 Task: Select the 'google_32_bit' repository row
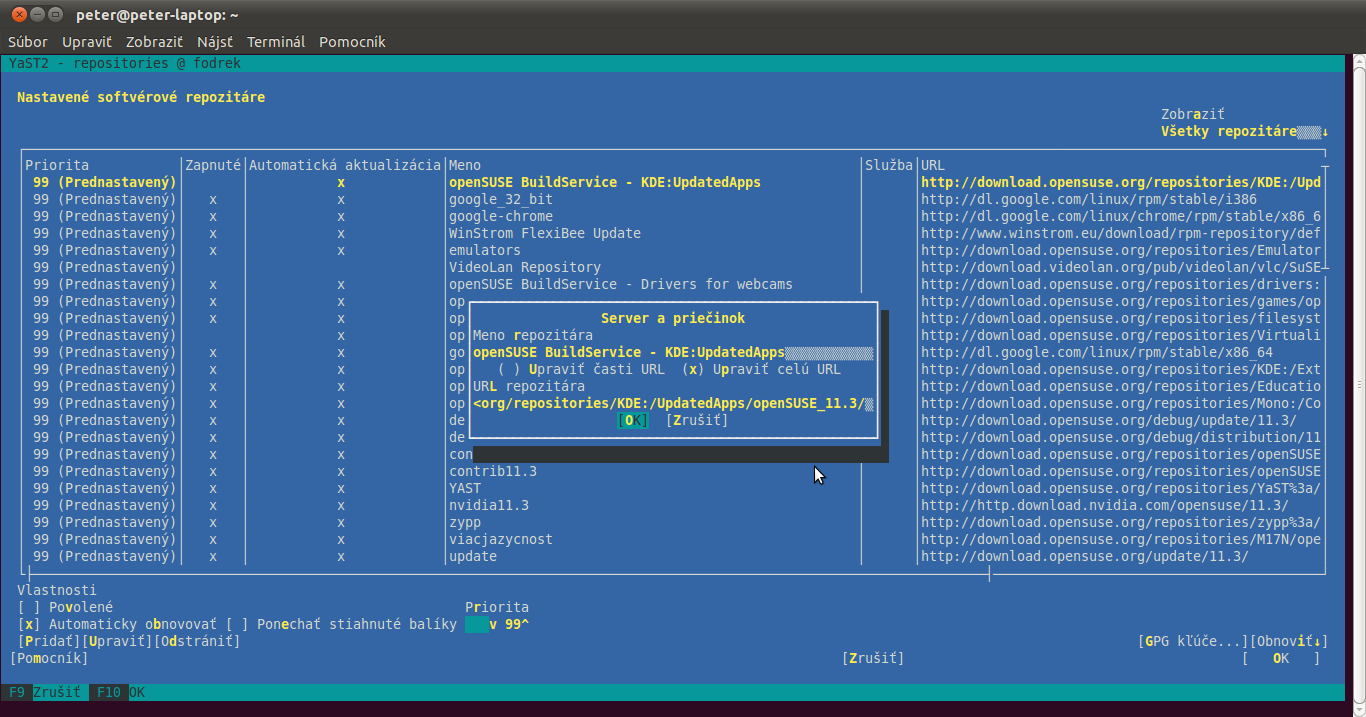pos(673,200)
